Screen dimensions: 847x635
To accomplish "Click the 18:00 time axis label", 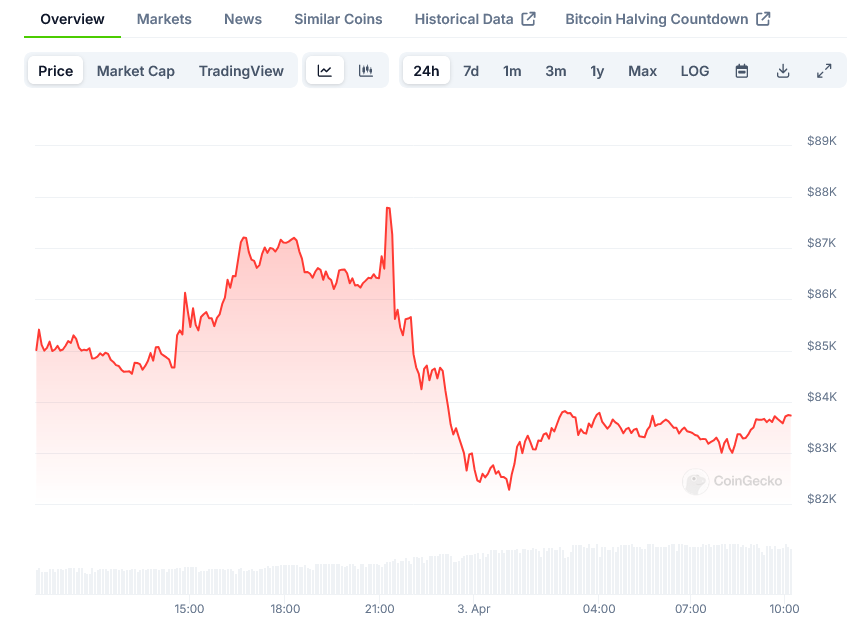I will pyautogui.click(x=285, y=609).
